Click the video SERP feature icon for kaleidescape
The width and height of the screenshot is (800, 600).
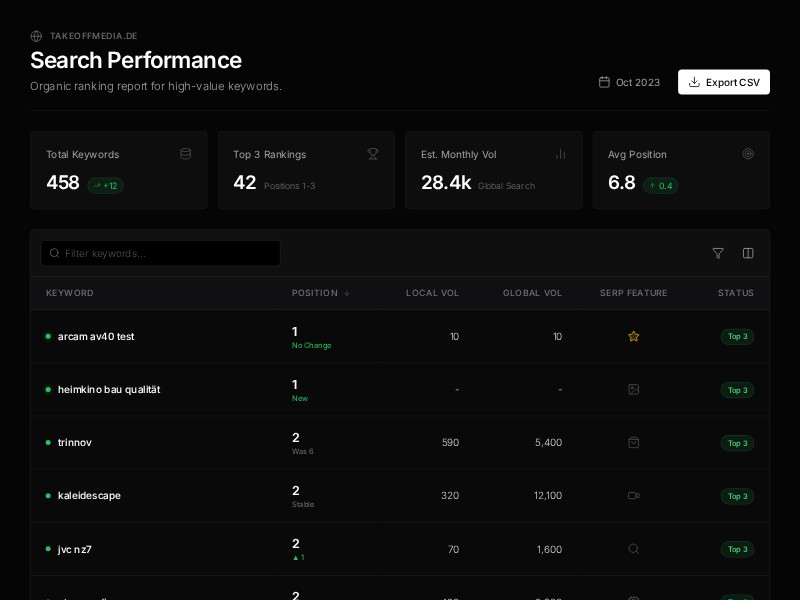[634, 496]
